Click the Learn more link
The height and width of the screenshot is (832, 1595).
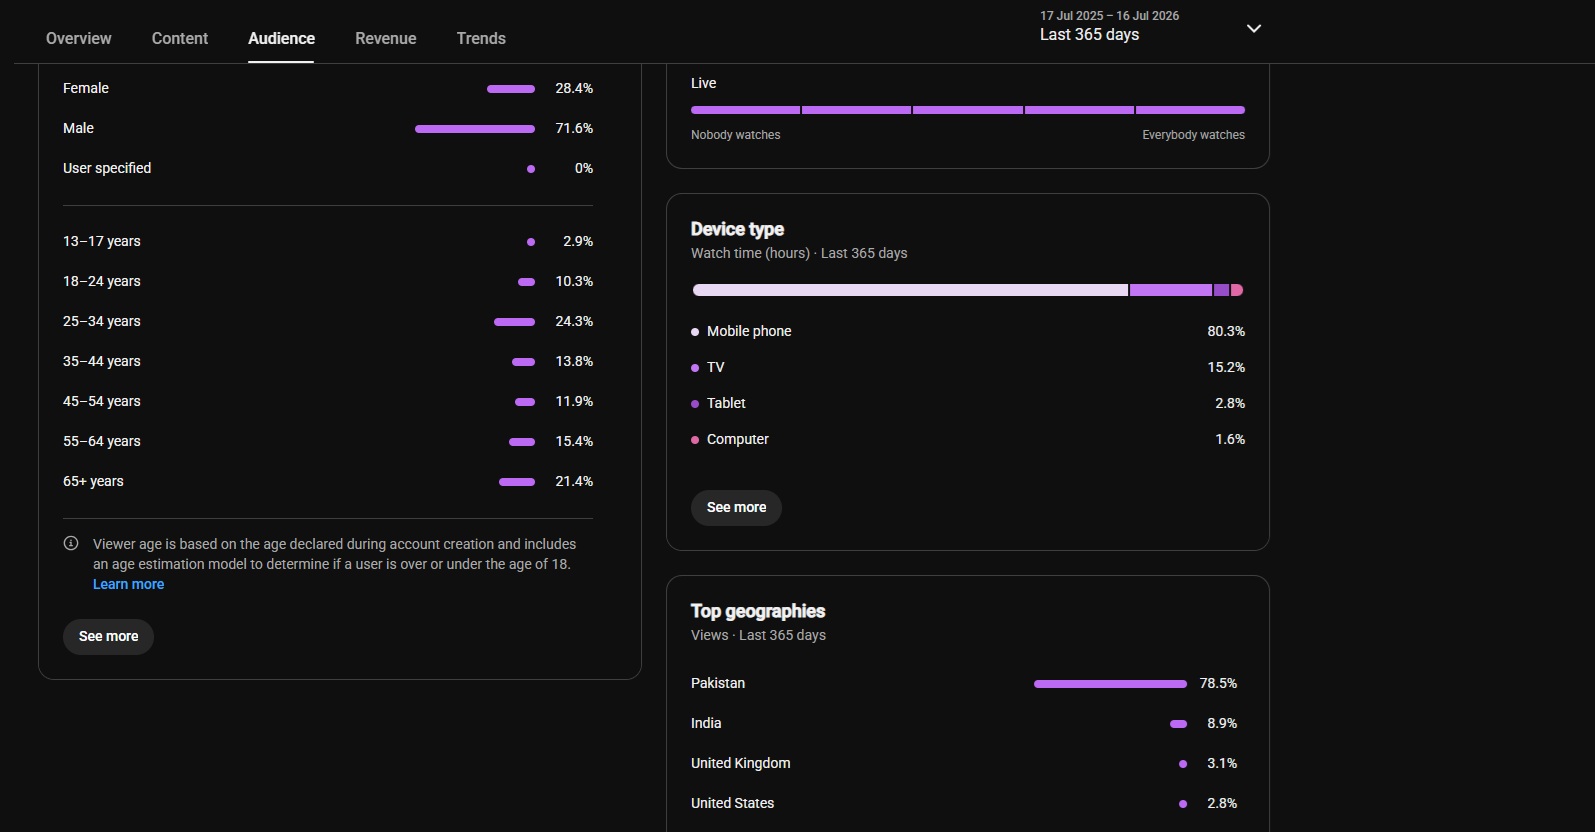coord(128,584)
